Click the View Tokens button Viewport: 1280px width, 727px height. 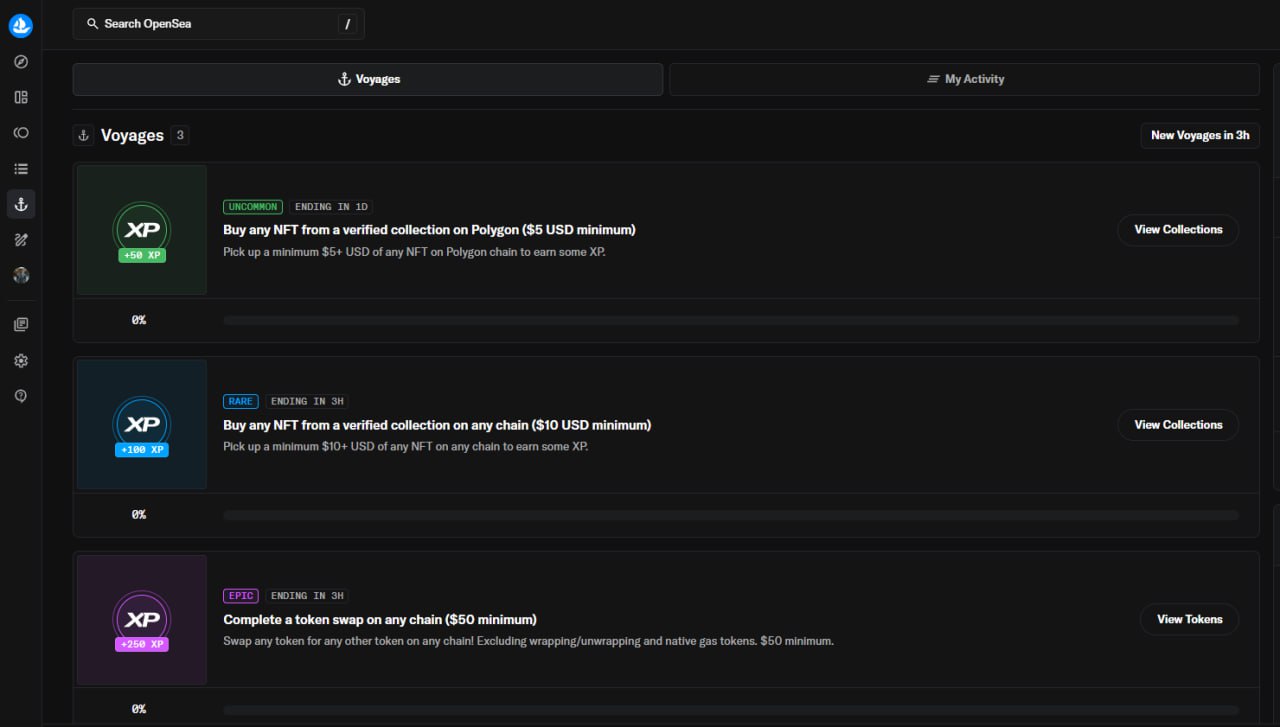(x=1189, y=619)
